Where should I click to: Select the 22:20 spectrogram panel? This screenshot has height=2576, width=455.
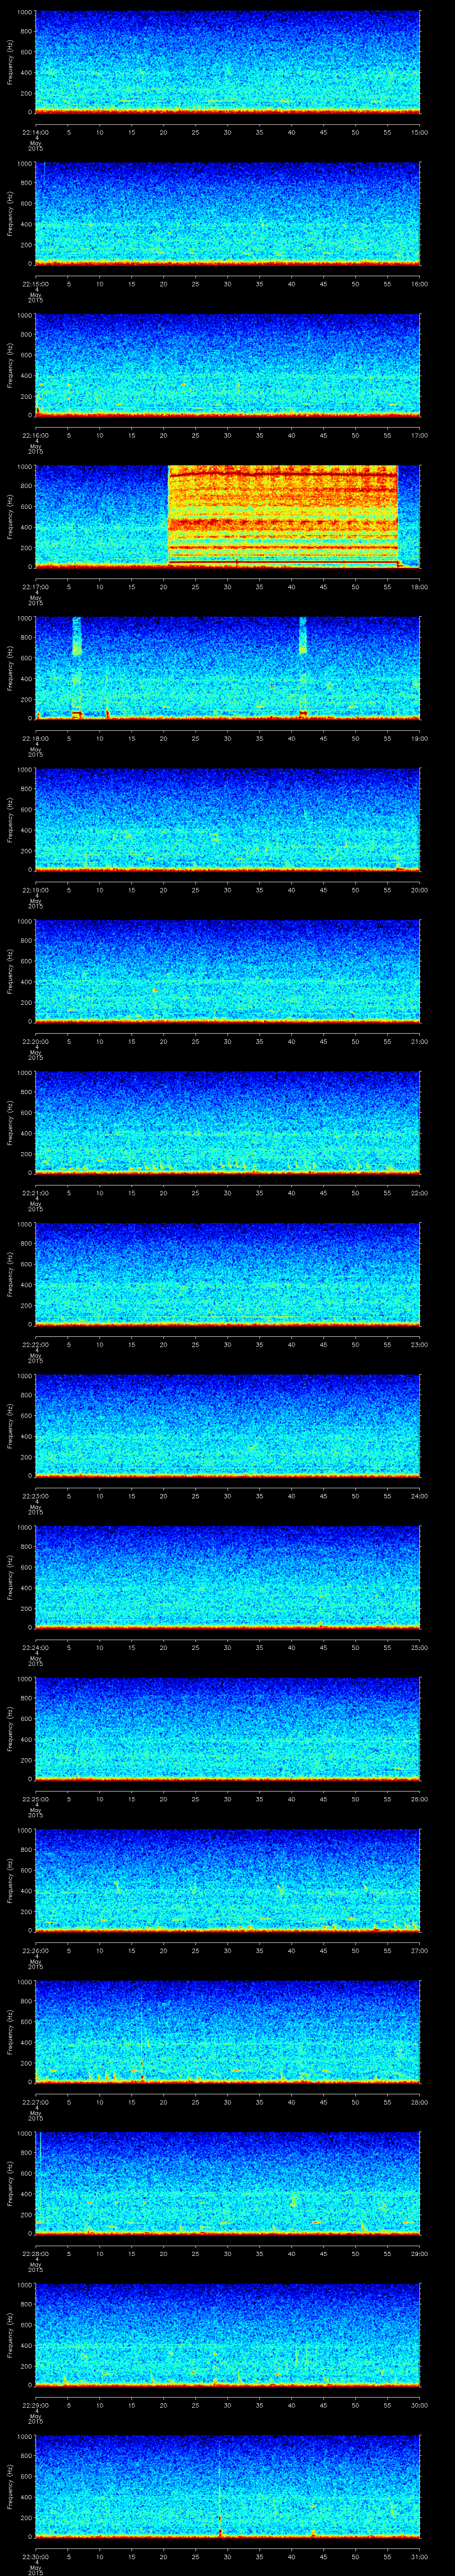[x=227, y=971]
